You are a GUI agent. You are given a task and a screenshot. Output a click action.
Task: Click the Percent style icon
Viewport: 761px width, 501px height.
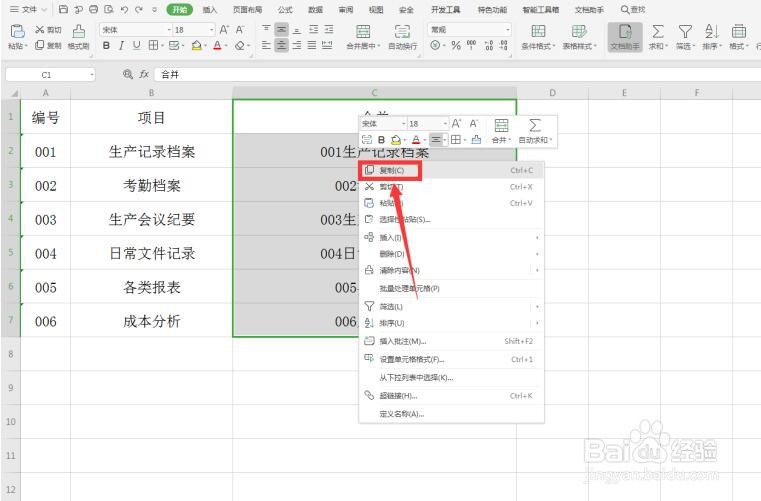point(456,46)
